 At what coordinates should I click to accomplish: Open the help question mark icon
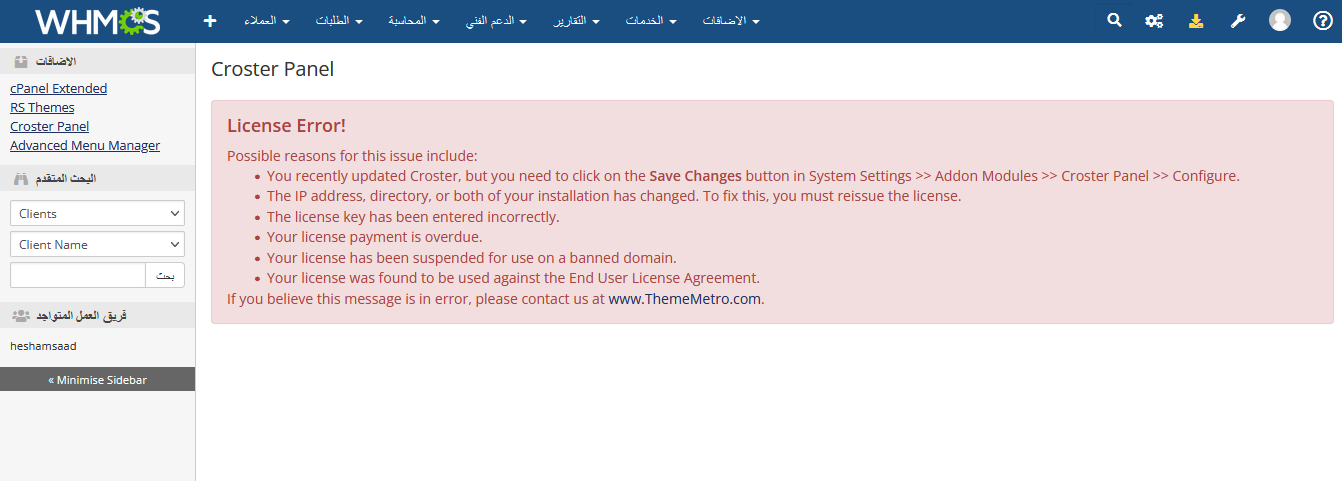[x=1323, y=21]
